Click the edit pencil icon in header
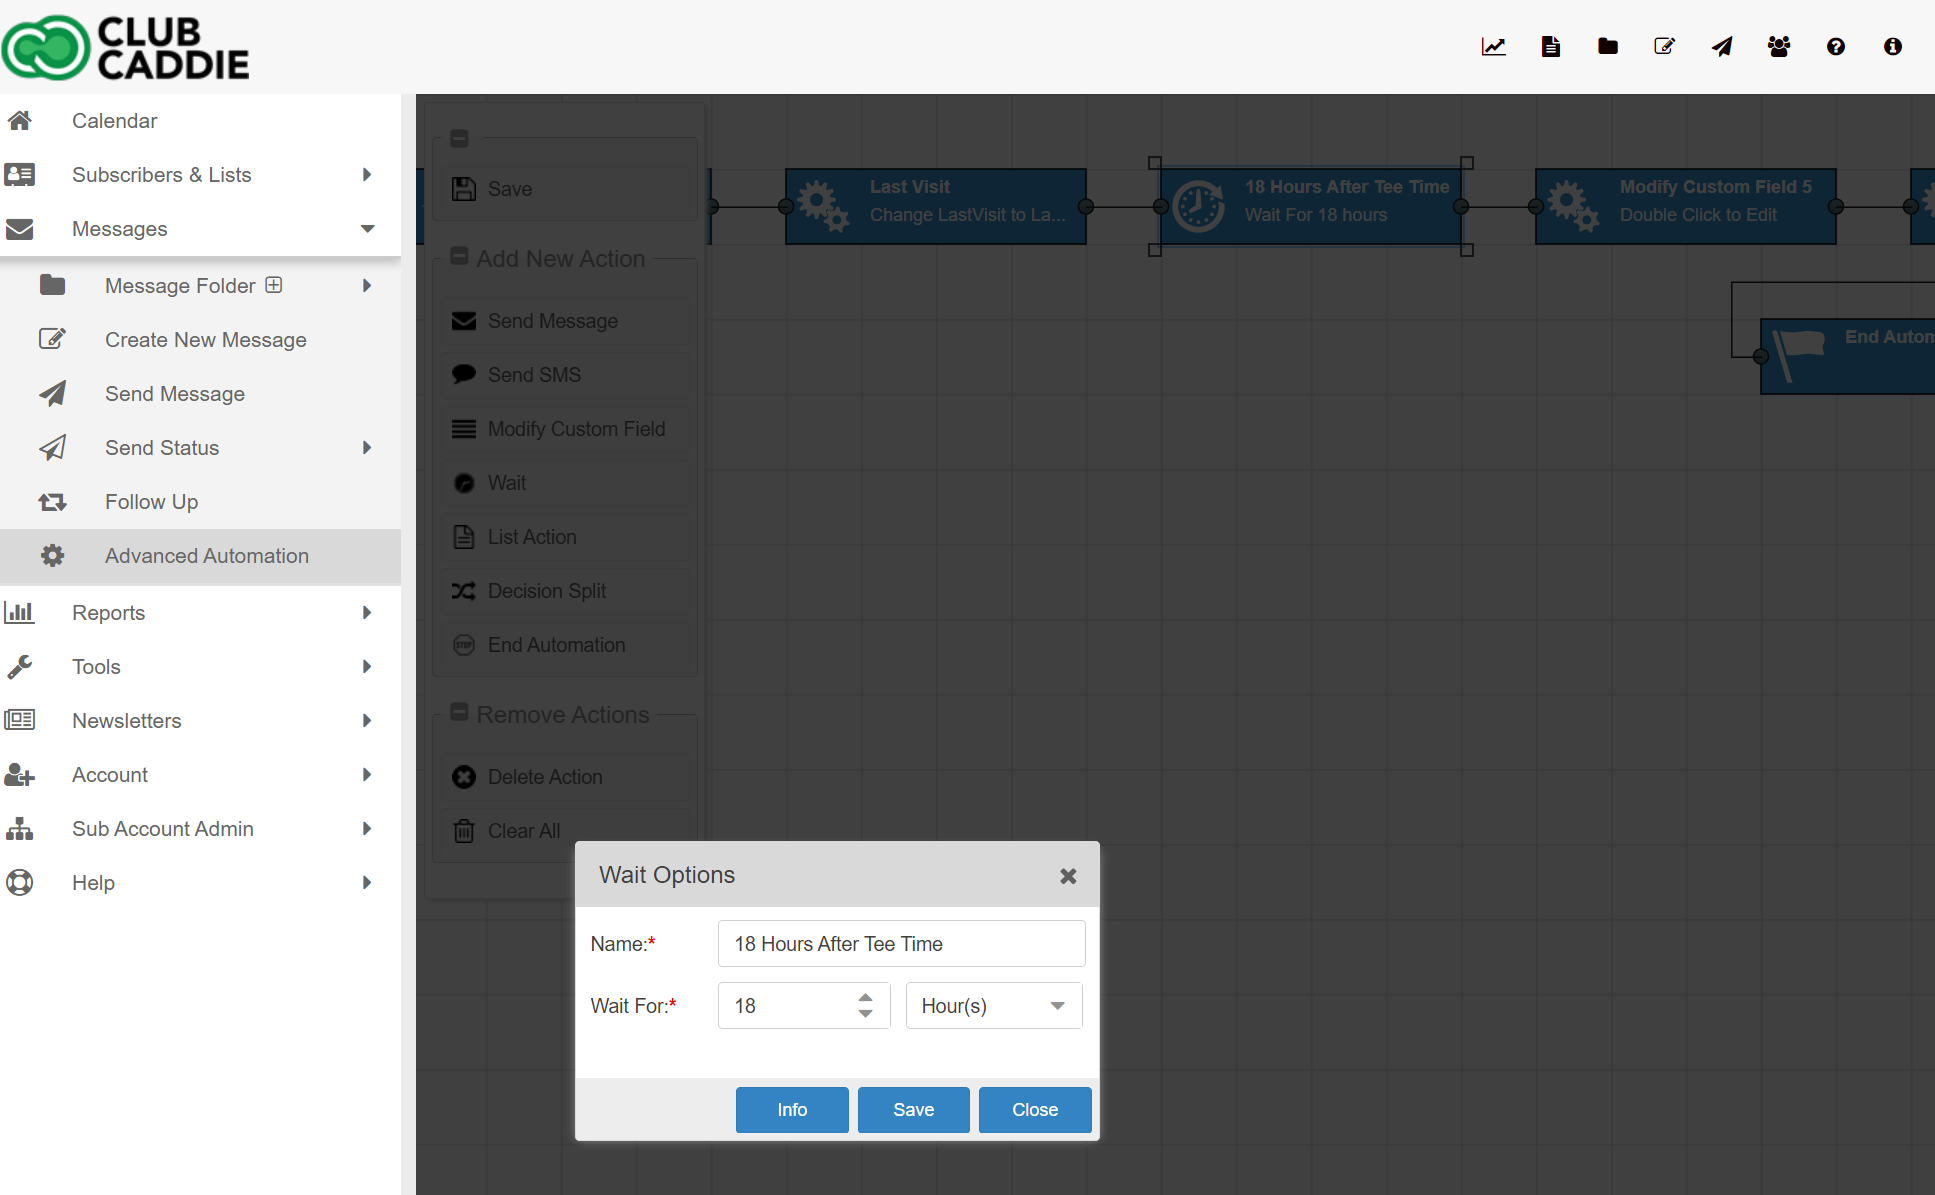Screen dimensions: 1935x1195 1664,47
